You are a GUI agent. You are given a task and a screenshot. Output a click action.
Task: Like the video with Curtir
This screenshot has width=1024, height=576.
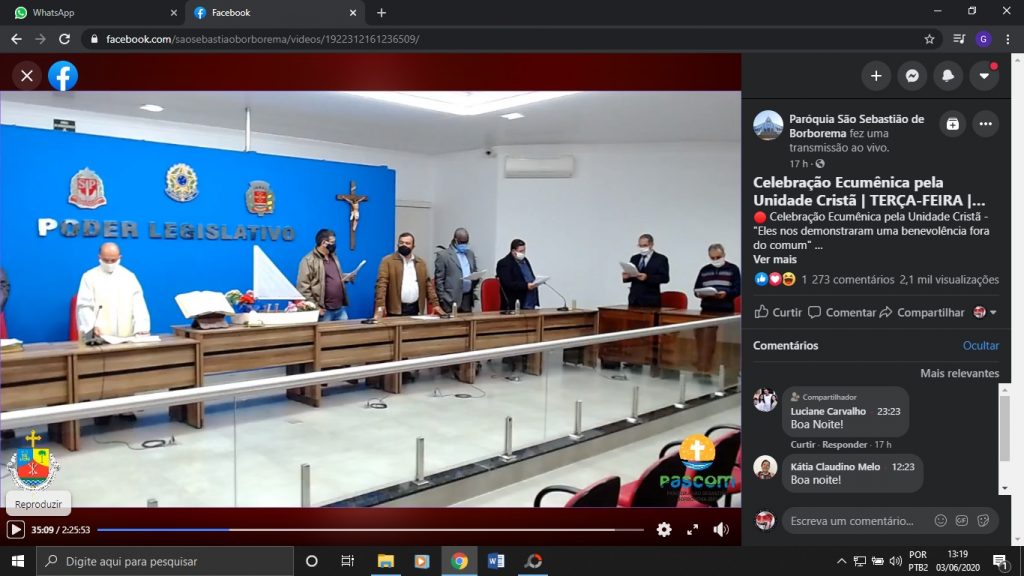(x=778, y=312)
